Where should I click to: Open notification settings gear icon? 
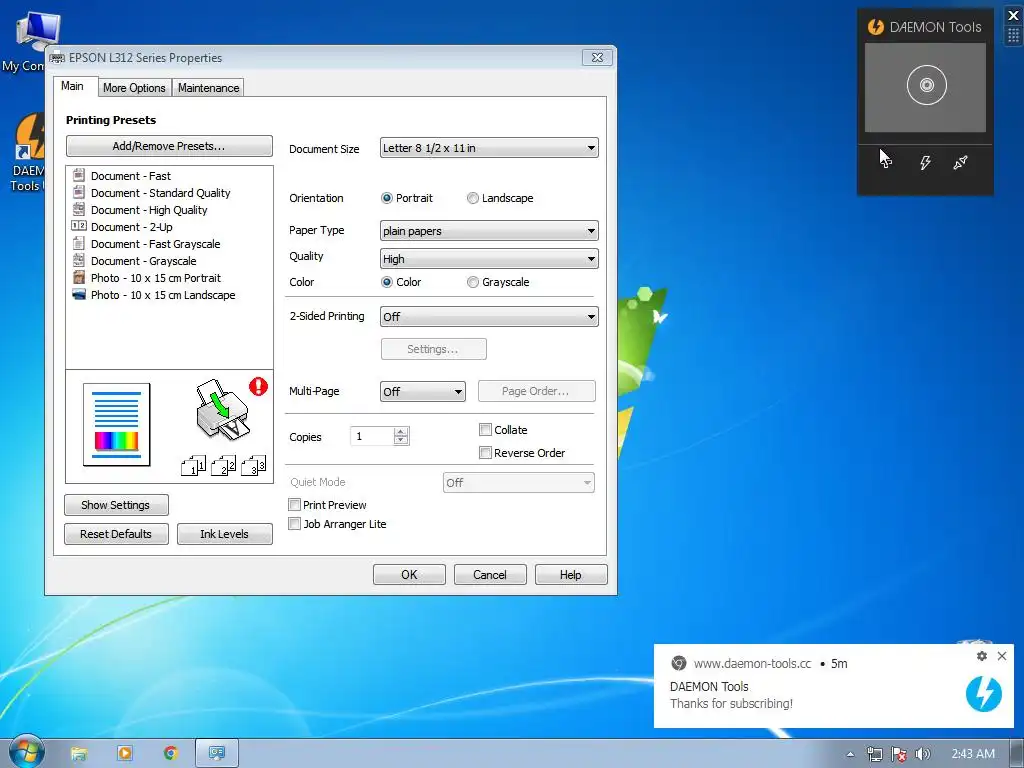tap(982, 656)
